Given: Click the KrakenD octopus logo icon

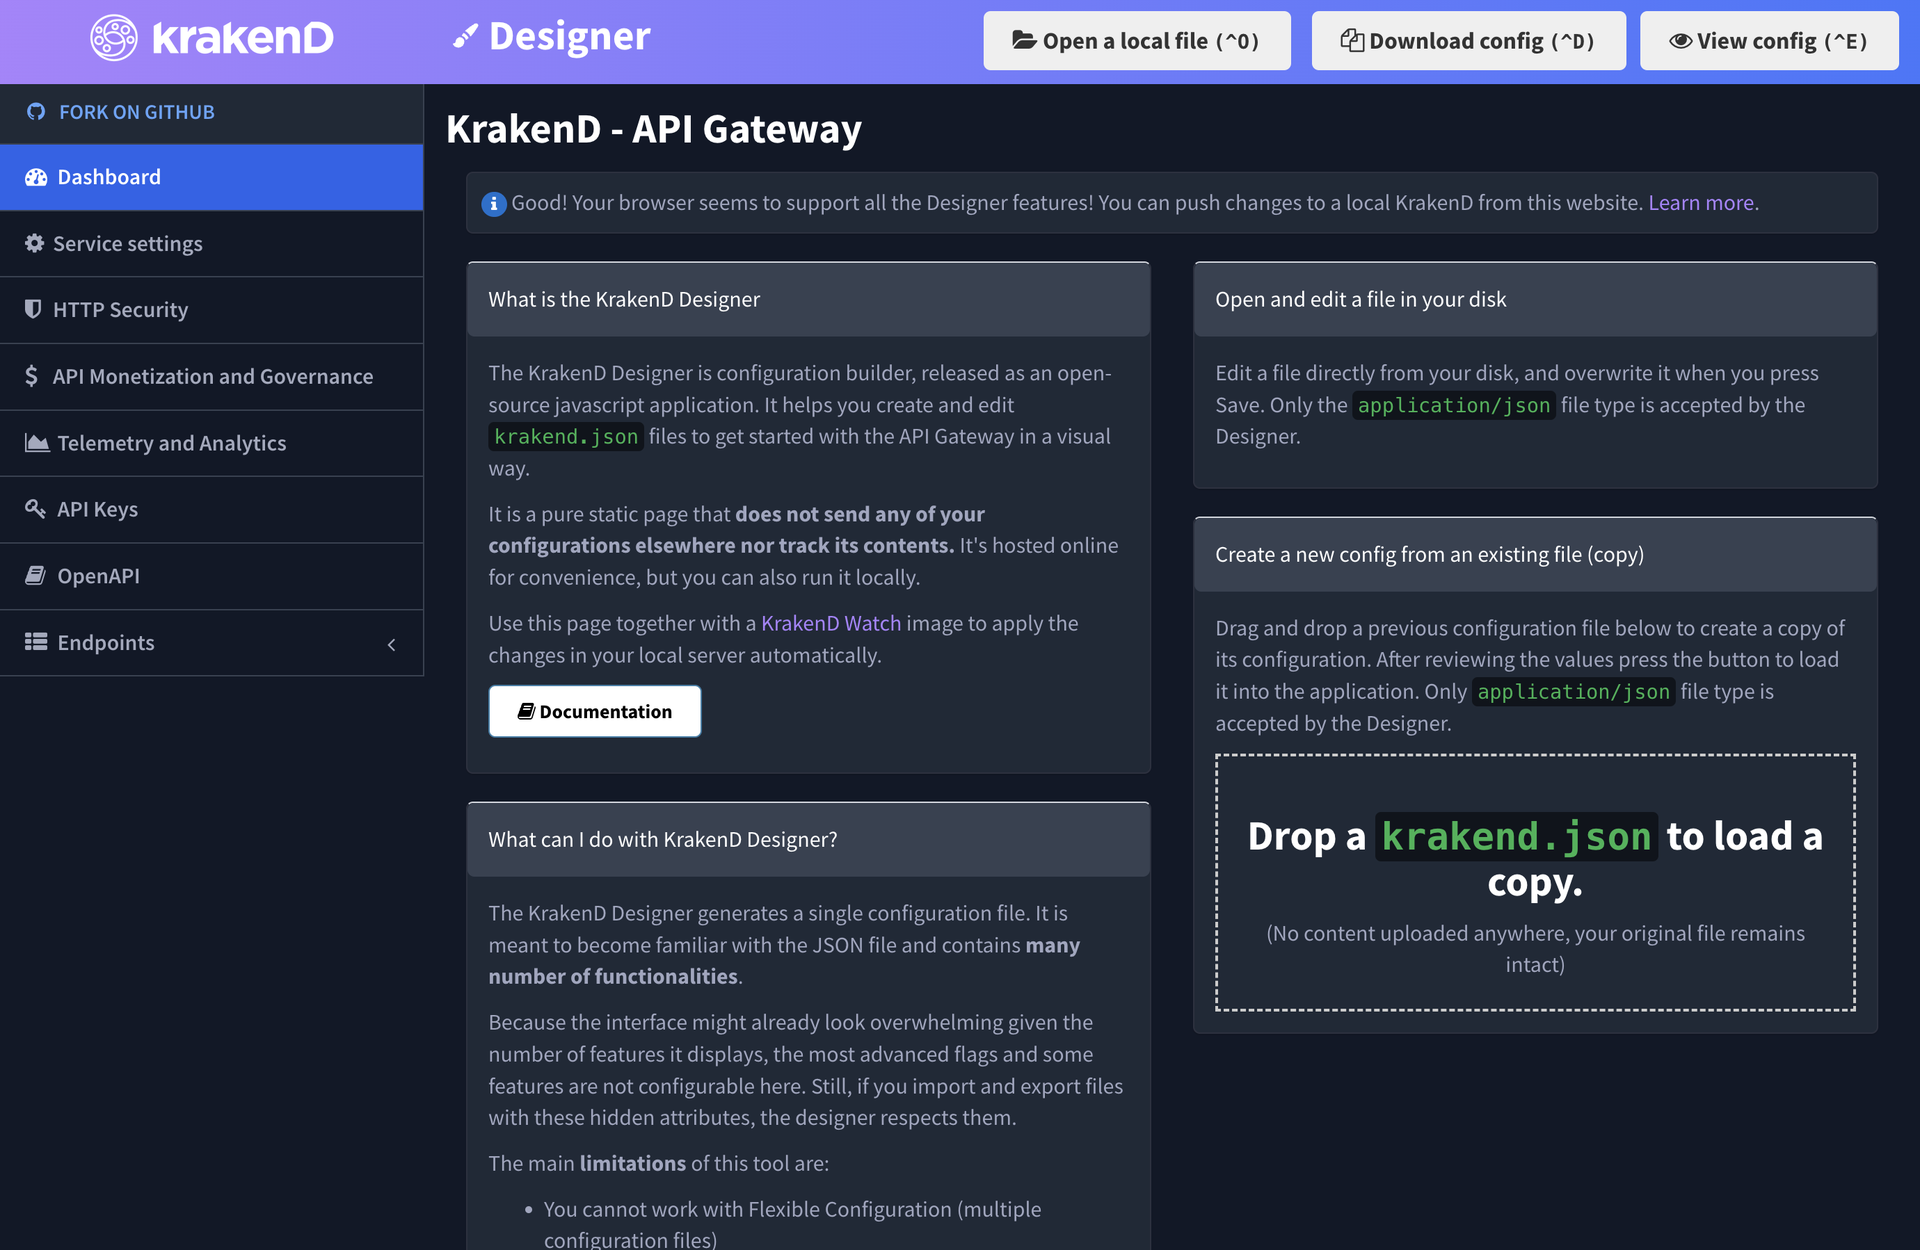Looking at the screenshot, I should 114,38.
